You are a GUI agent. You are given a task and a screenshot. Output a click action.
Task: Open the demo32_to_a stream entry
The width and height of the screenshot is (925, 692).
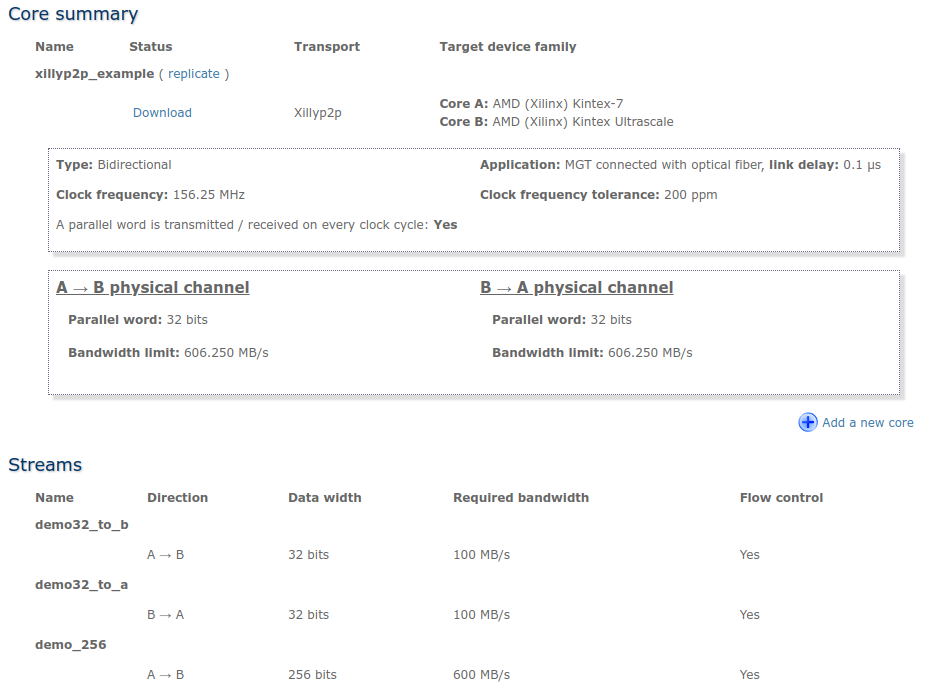point(81,584)
